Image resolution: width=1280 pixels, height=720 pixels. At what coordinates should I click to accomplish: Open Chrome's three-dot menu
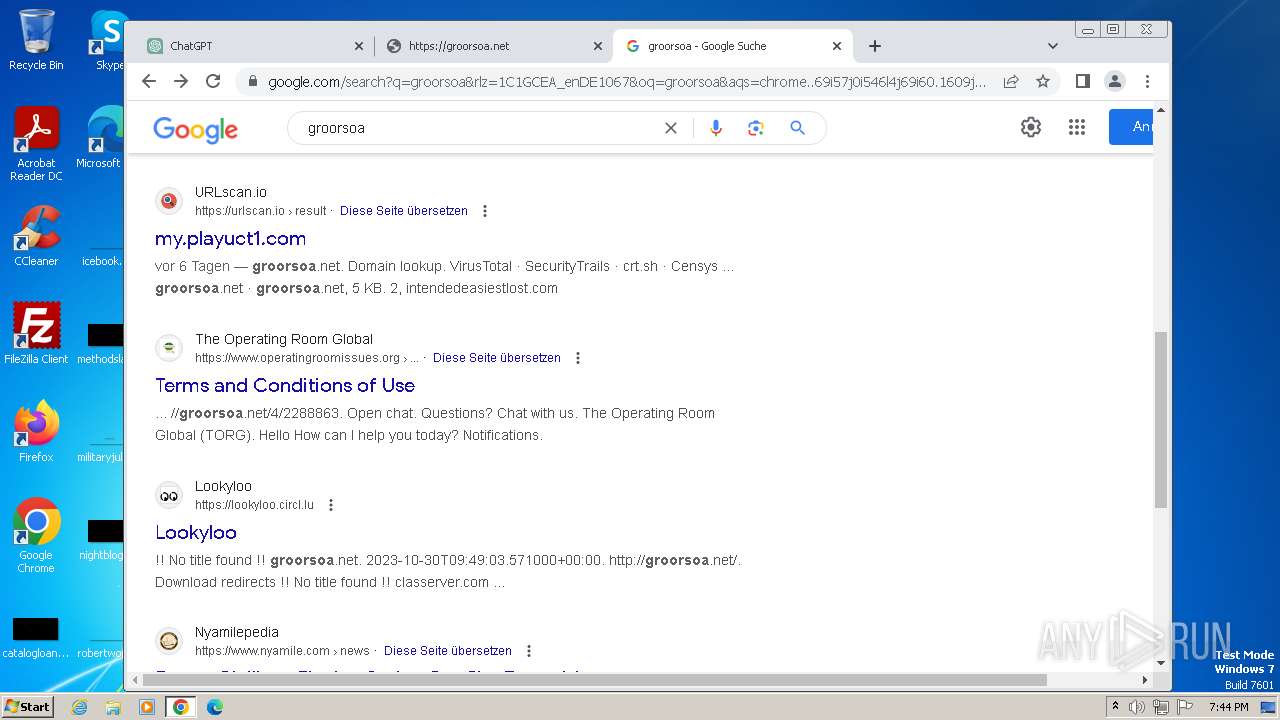click(1147, 81)
